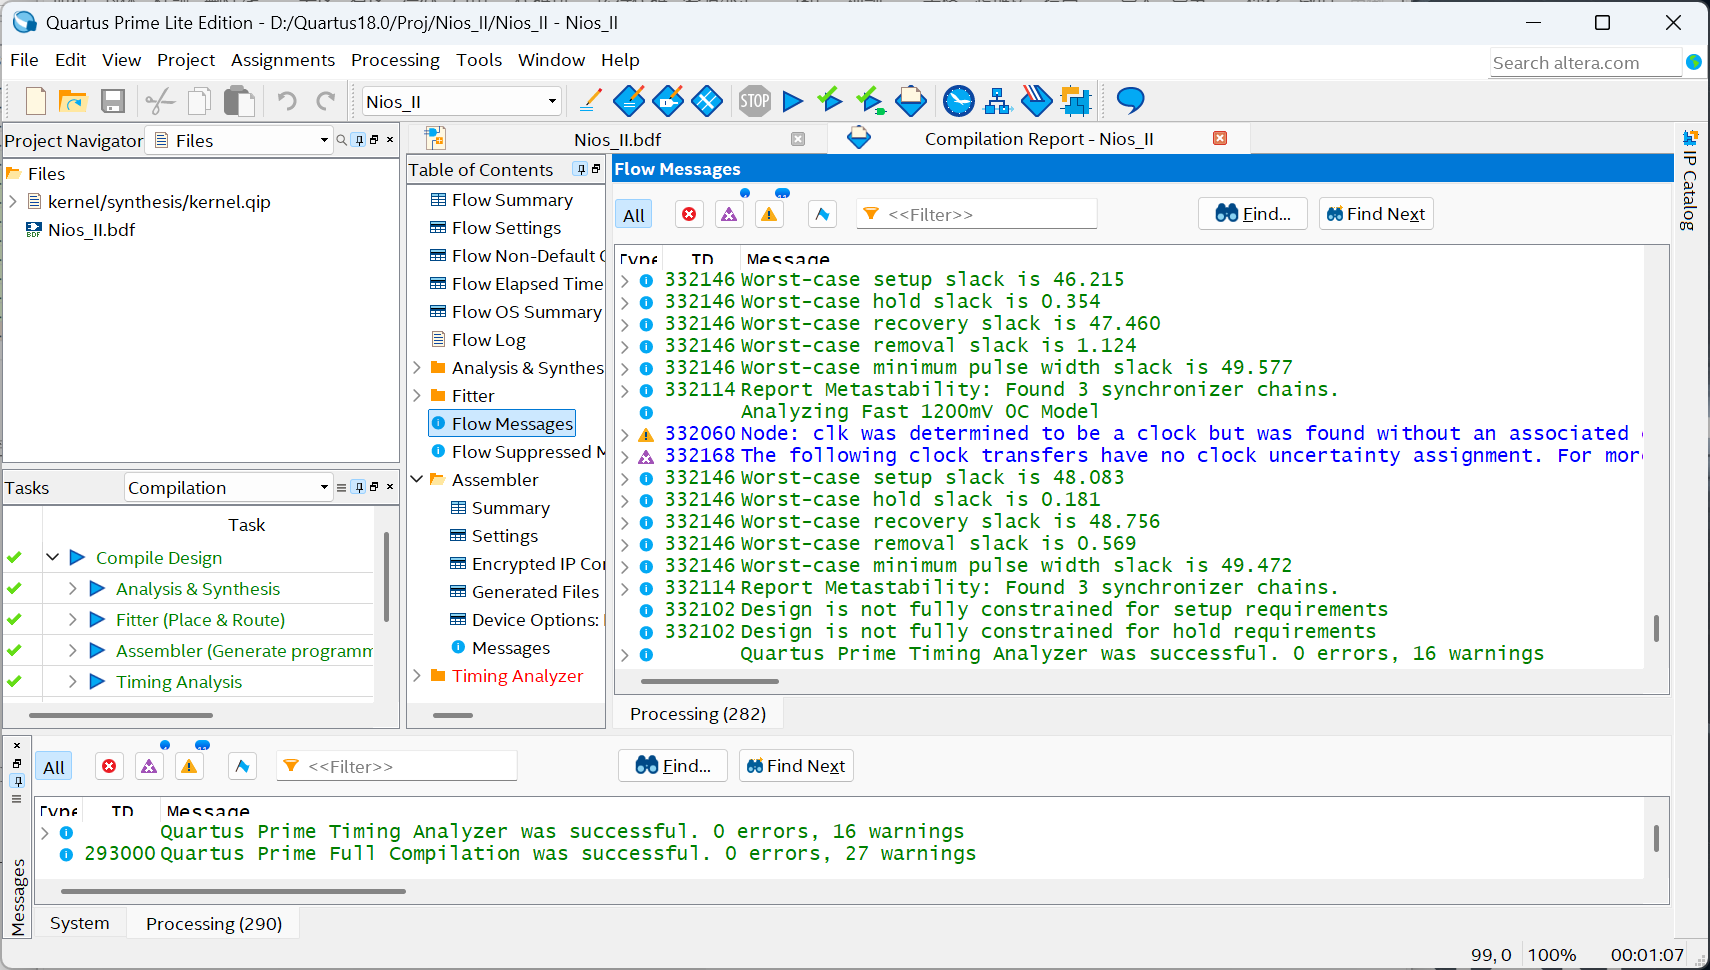1710x970 pixels.
Task: Click the Flow Messages horizontal scrollbar
Action: point(709,681)
